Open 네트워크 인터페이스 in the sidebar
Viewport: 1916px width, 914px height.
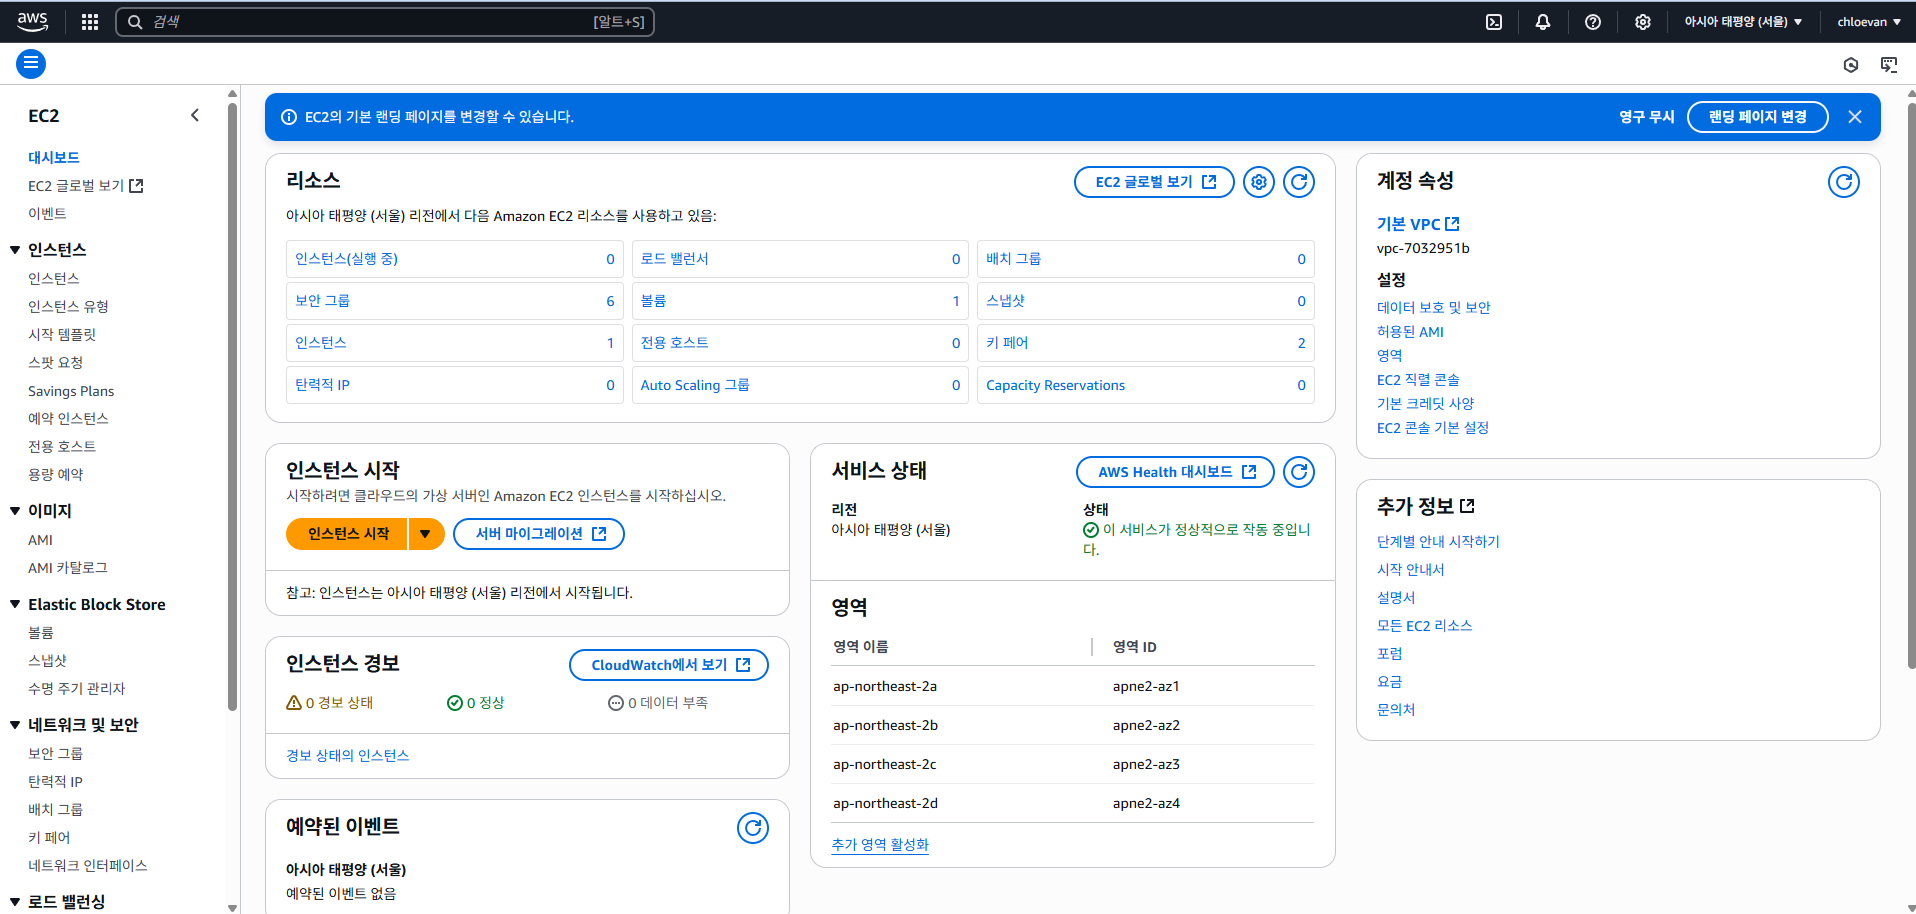[88, 866]
